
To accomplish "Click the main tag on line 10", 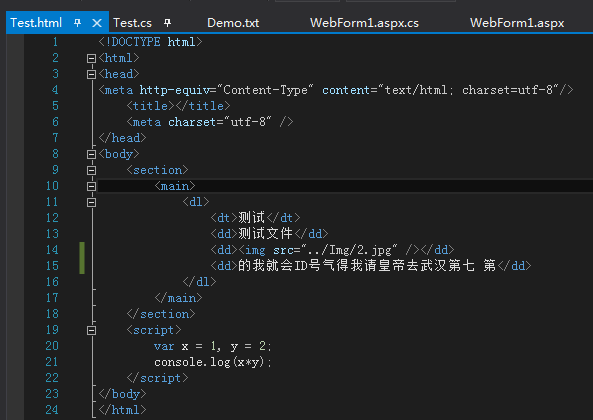I will click(x=175, y=186).
